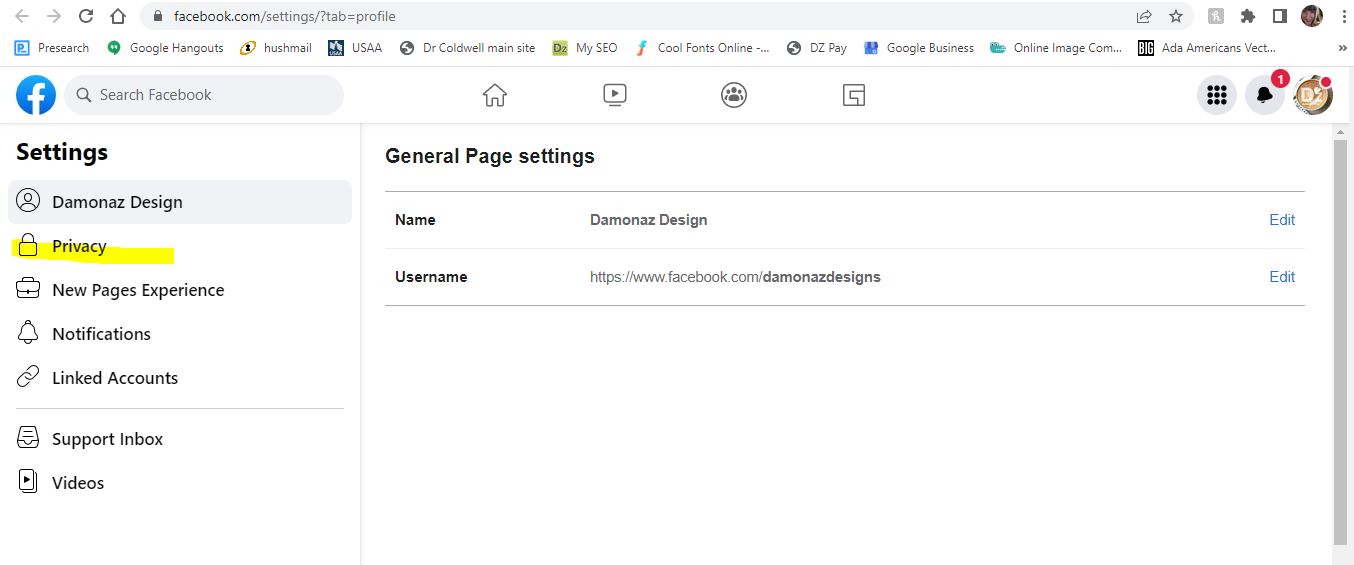The image size is (1354, 565).
Task: Reload the page with the refresh icon
Action: (x=86, y=16)
